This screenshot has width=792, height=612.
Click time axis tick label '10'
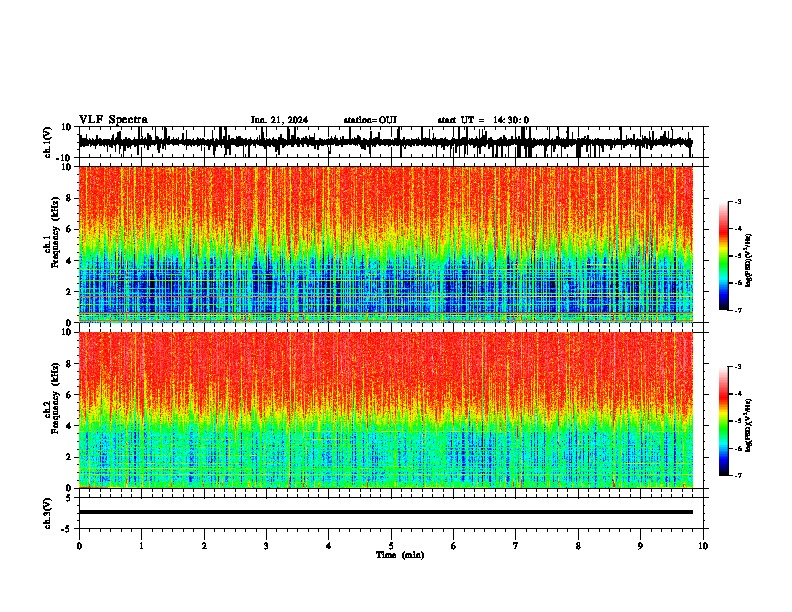click(x=703, y=546)
